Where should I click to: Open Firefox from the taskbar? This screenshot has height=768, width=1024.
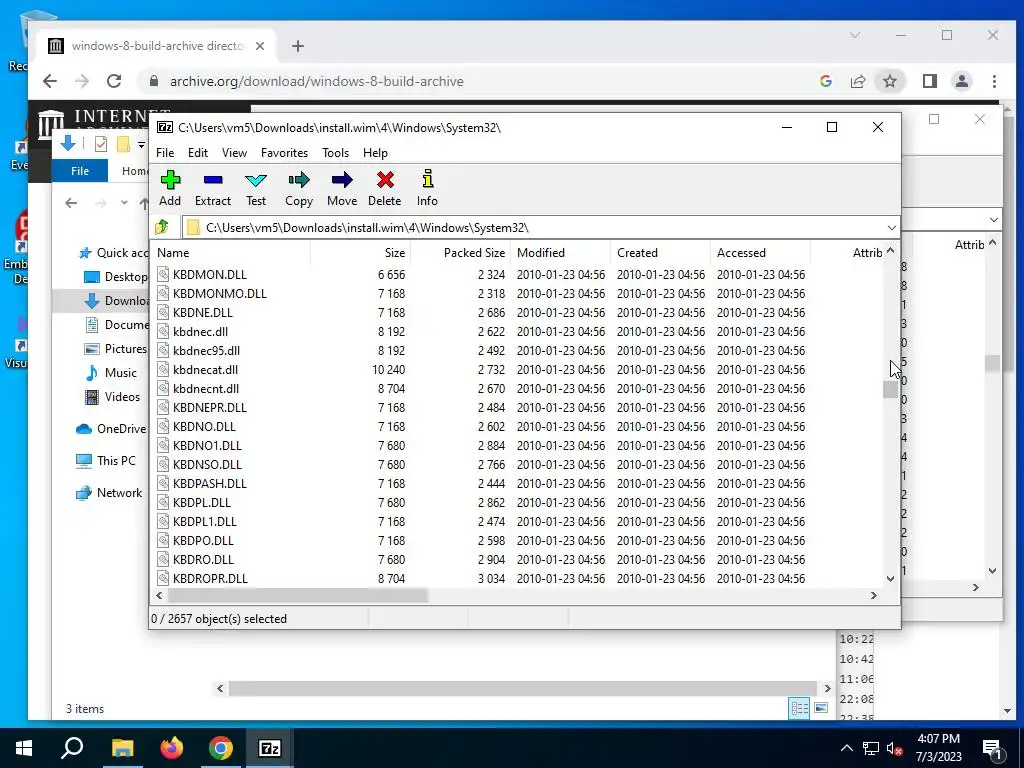pos(172,748)
